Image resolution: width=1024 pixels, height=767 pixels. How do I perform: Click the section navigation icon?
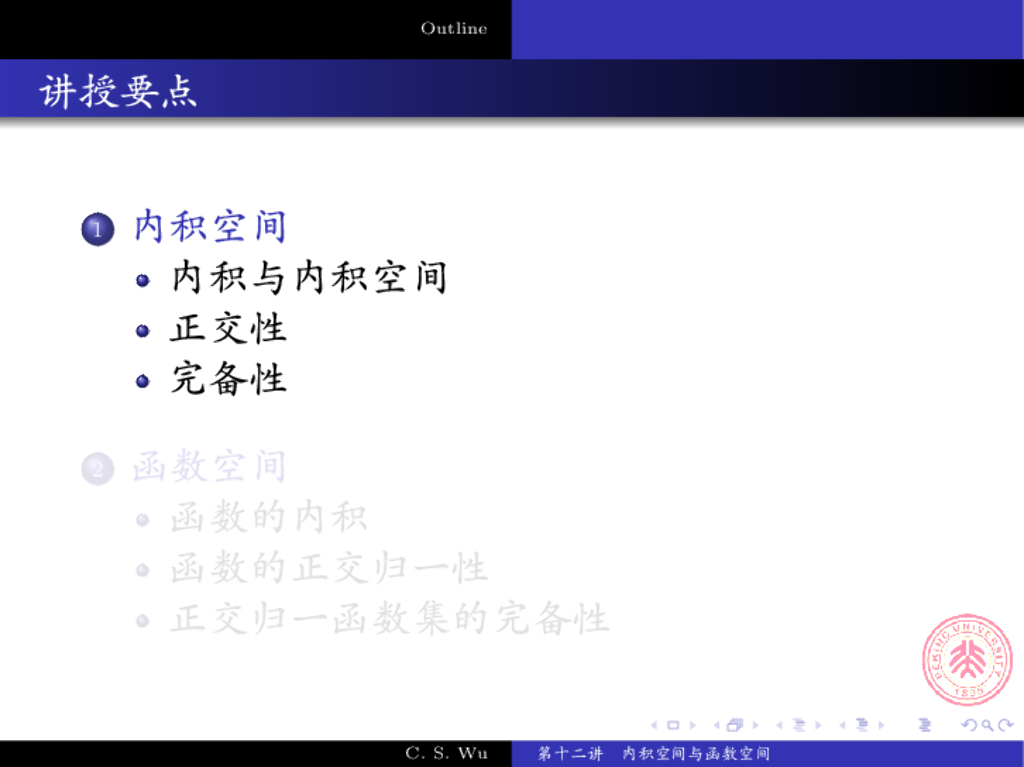(x=862, y=725)
